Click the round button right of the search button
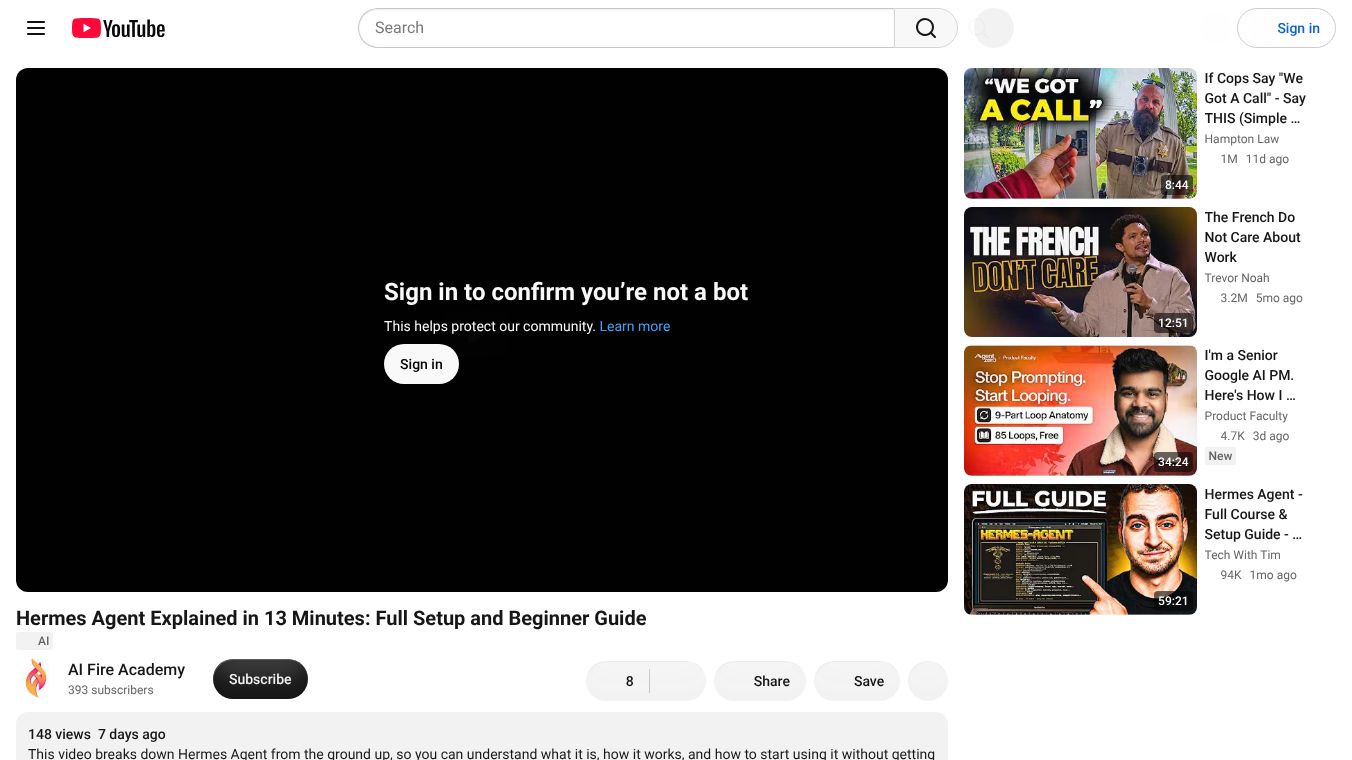The height and width of the screenshot is (760, 1352). 993,28
